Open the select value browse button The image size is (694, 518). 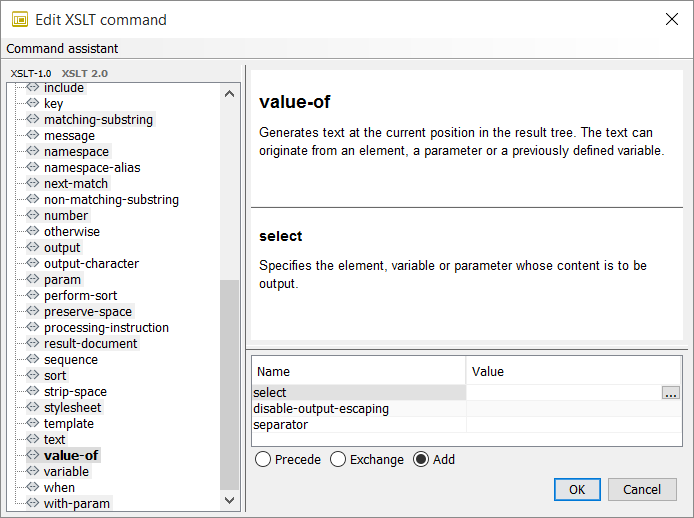[671, 393]
